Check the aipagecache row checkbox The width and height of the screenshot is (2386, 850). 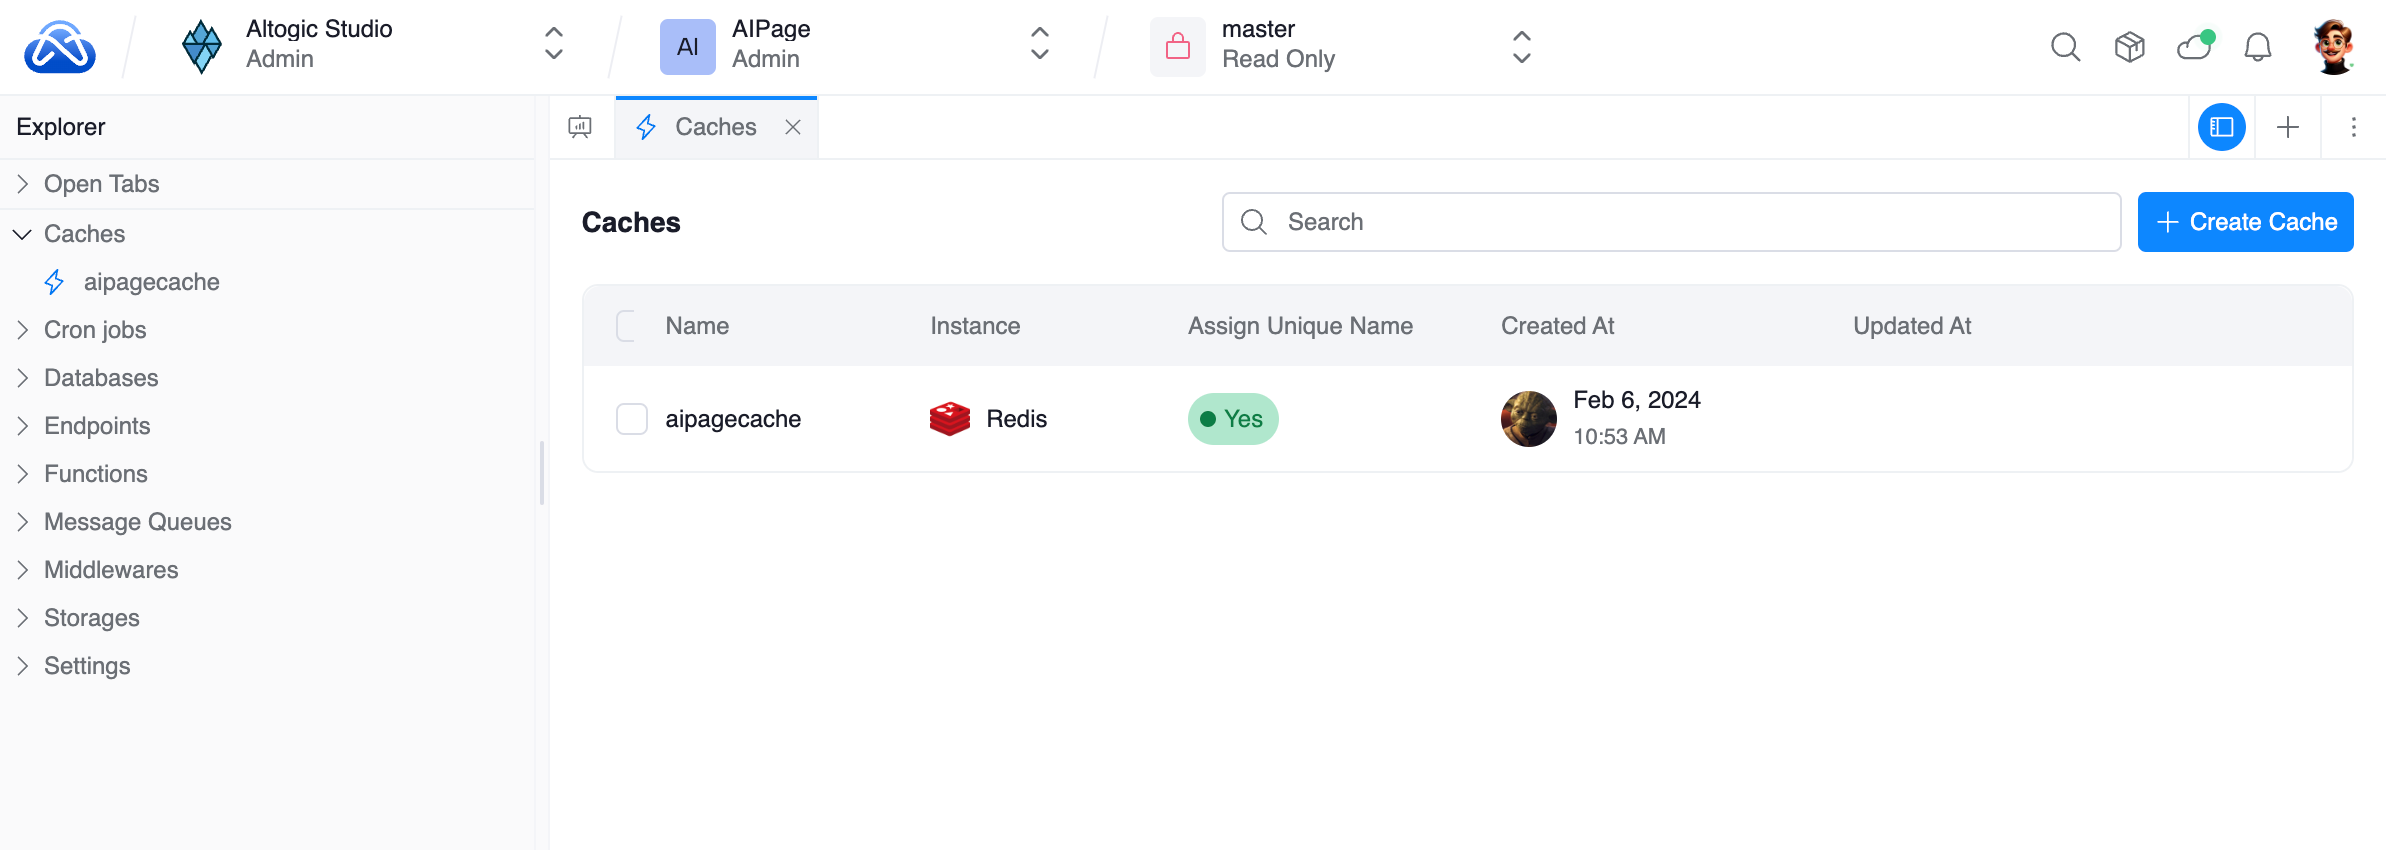point(632,419)
